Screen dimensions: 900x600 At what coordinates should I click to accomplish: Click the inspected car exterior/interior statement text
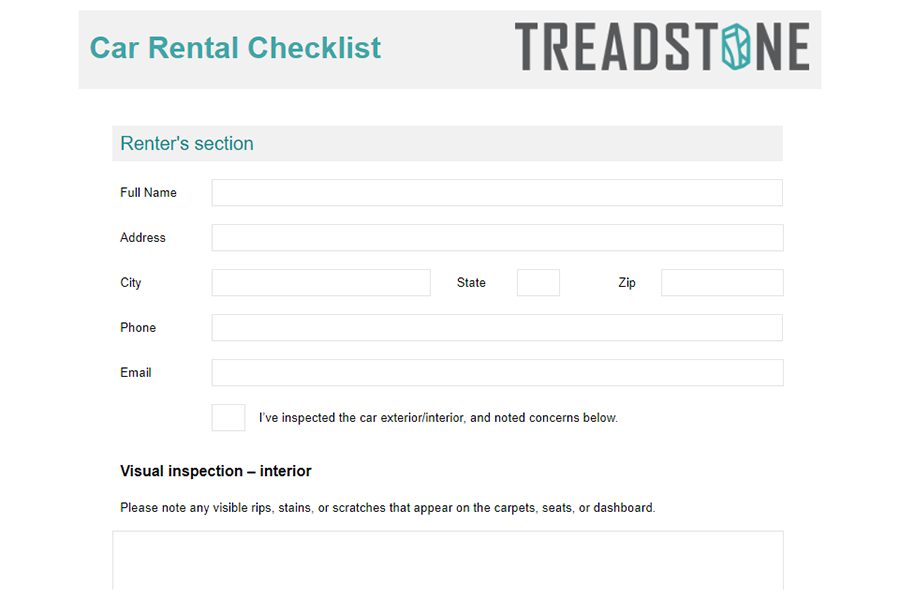click(x=438, y=418)
